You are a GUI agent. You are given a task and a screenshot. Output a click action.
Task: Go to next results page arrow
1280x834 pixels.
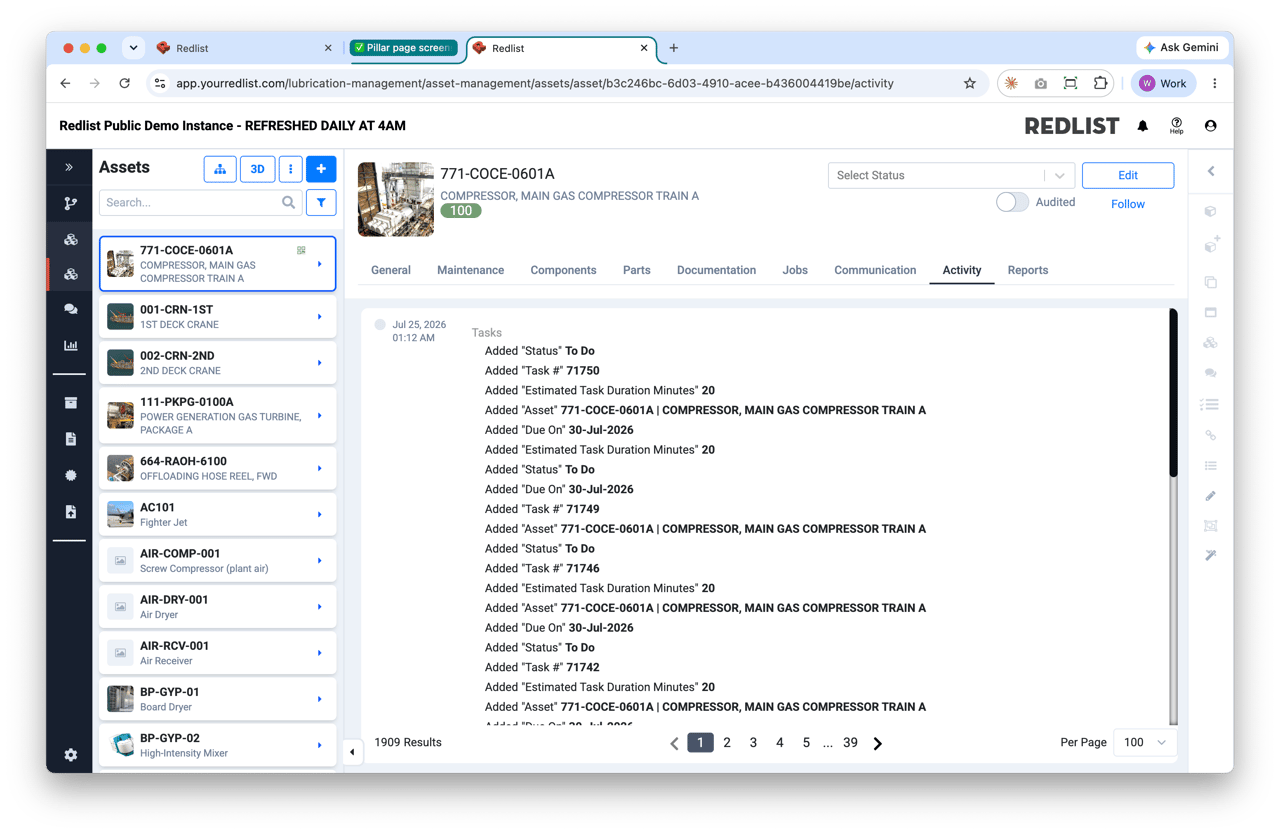pos(878,743)
